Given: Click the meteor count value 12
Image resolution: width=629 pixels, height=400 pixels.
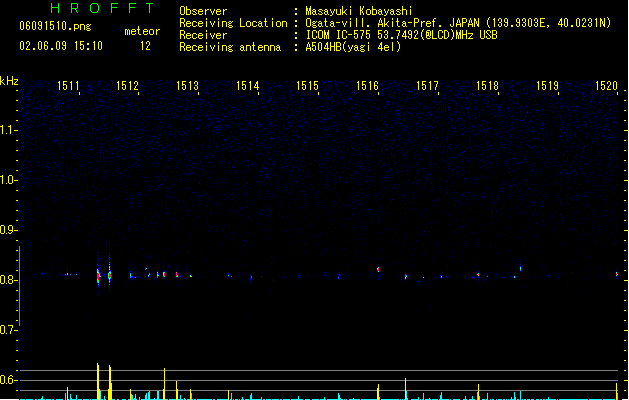Looking at the screenshot, I should pyautogui.click(x=145, y=46).
